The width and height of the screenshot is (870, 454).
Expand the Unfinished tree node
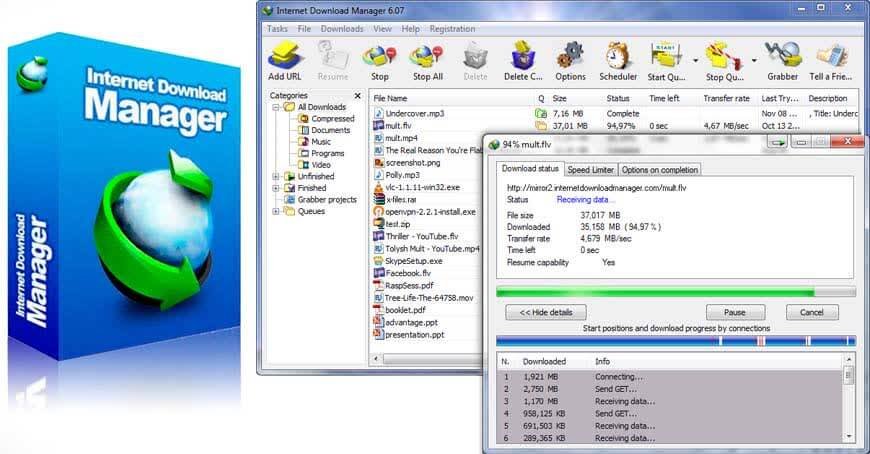(276, 176)
